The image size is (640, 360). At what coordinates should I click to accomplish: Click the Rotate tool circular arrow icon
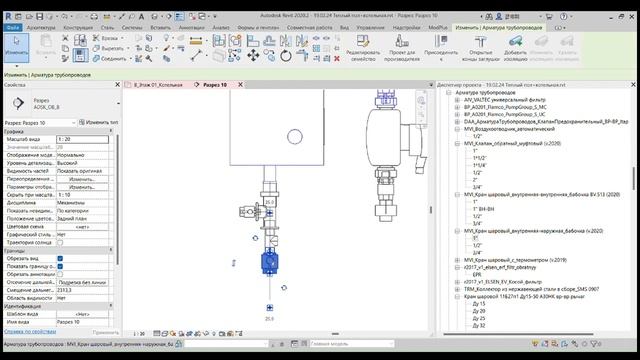tap(286, 55)
